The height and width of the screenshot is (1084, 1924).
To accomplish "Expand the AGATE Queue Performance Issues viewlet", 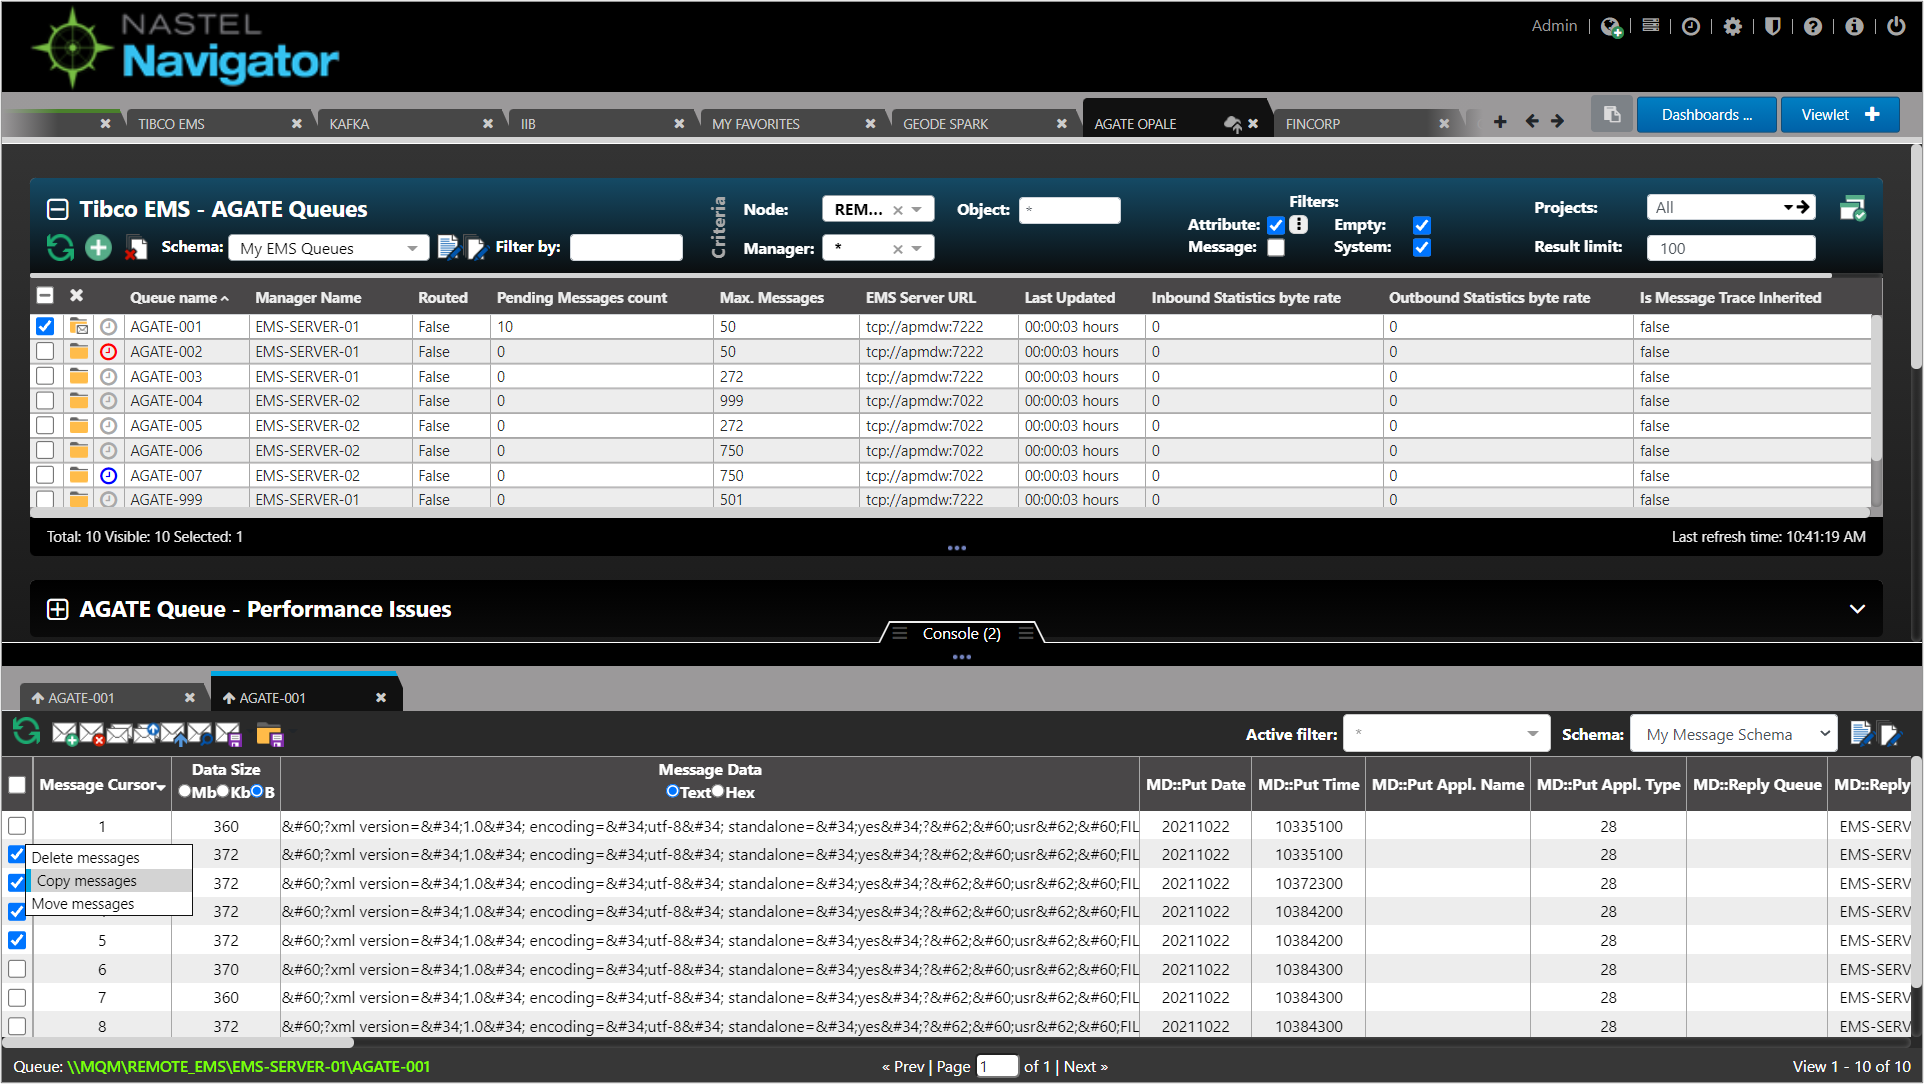I will (x=58, y=609).
